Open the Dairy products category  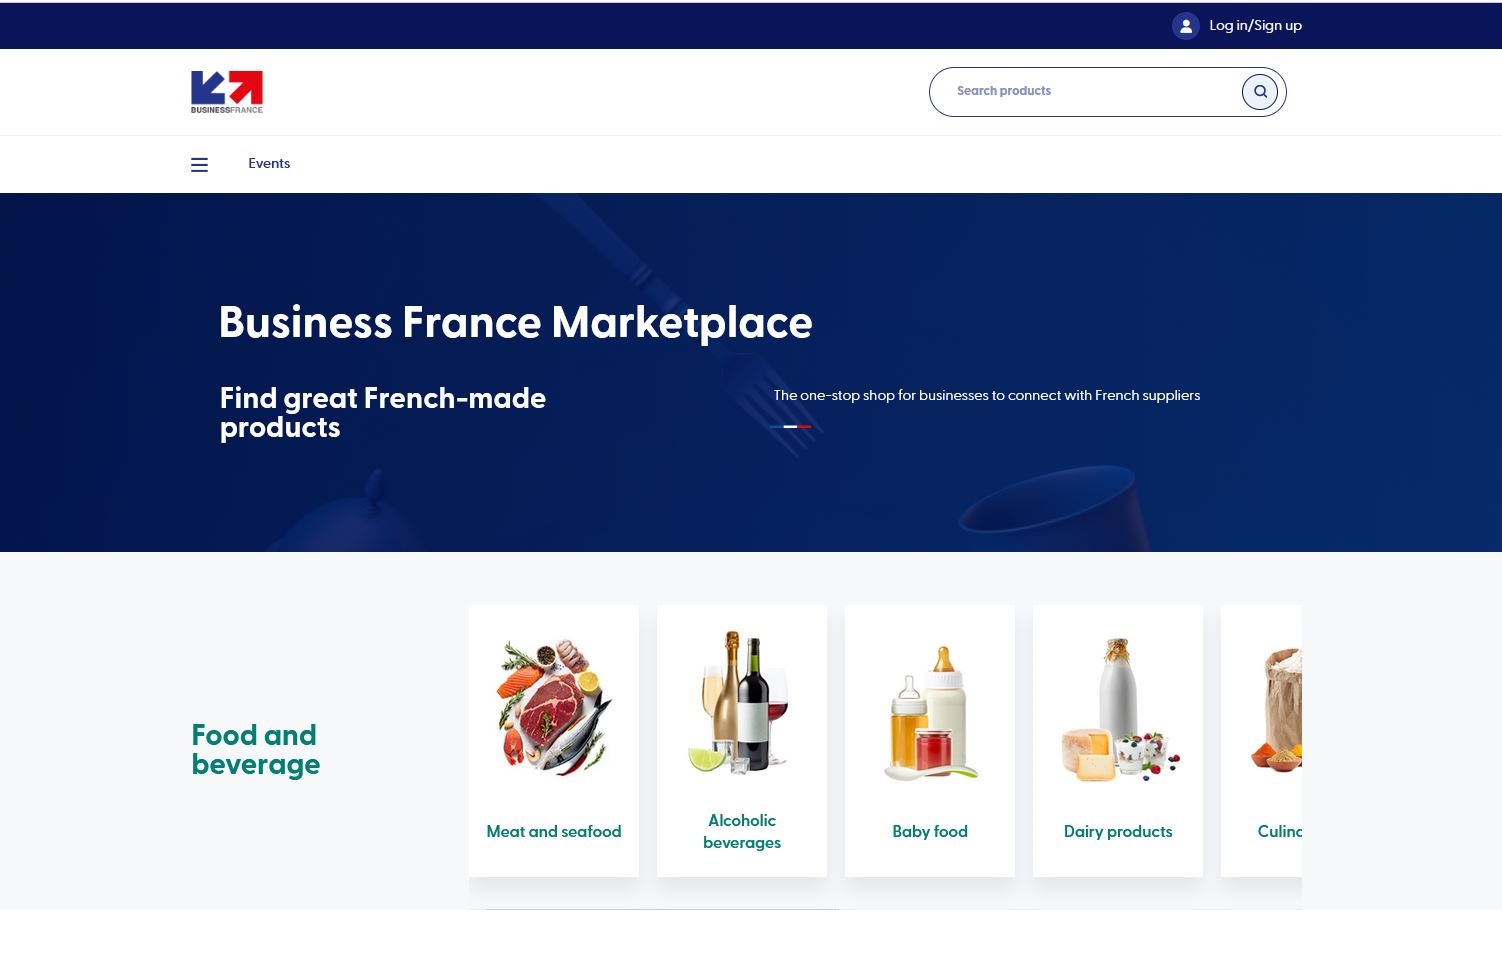click(1117, 831)
